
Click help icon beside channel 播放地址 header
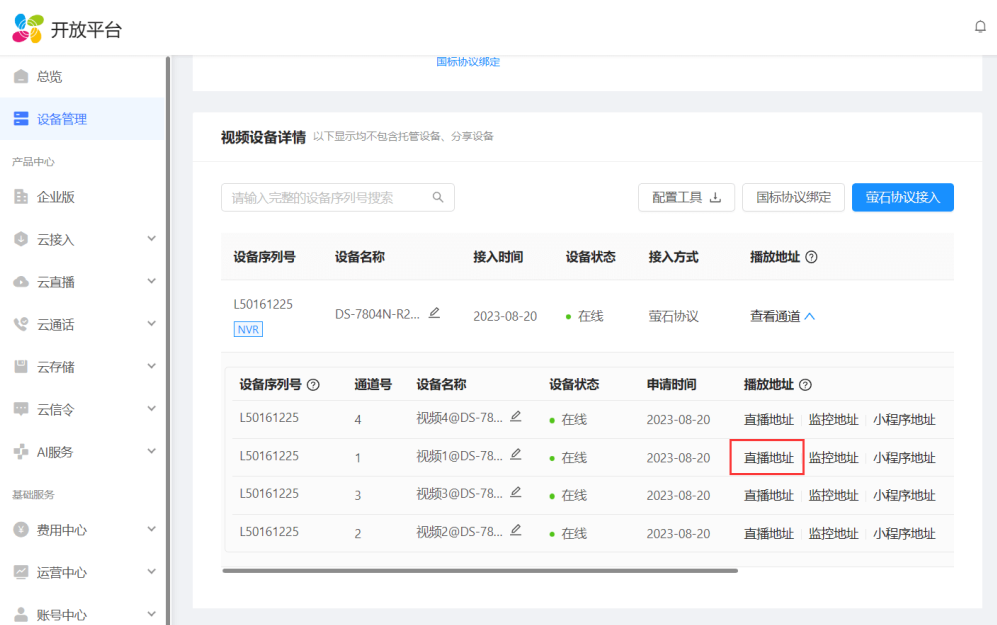(805, 385)
